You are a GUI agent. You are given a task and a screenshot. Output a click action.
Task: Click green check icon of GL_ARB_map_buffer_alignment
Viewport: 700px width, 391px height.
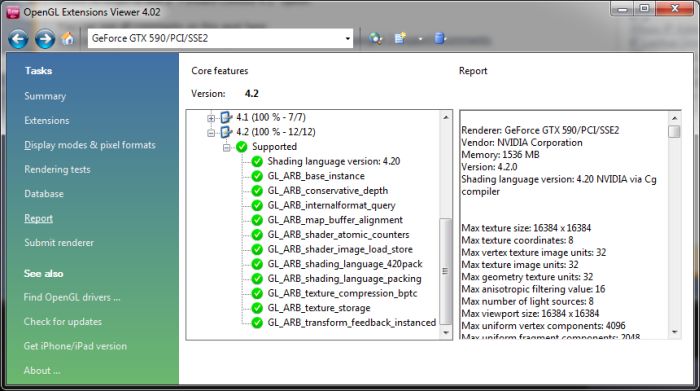[x=257, y=220]
